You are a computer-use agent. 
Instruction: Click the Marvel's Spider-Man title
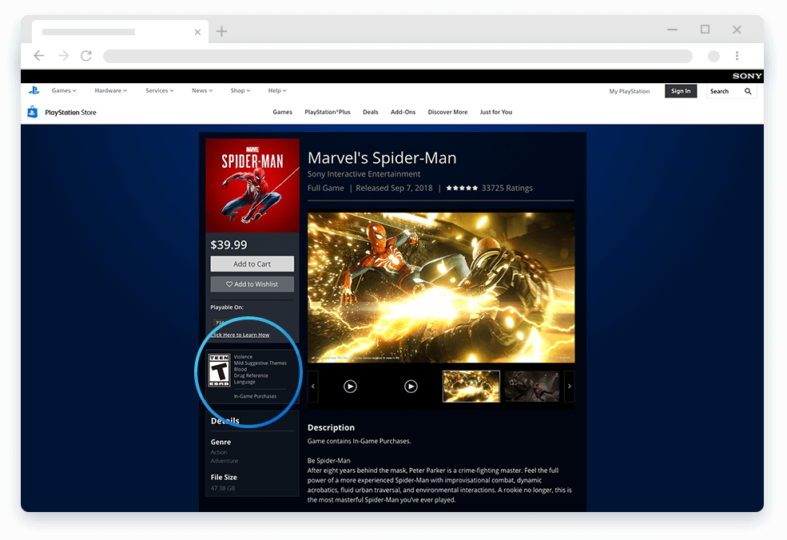point(382,158)
